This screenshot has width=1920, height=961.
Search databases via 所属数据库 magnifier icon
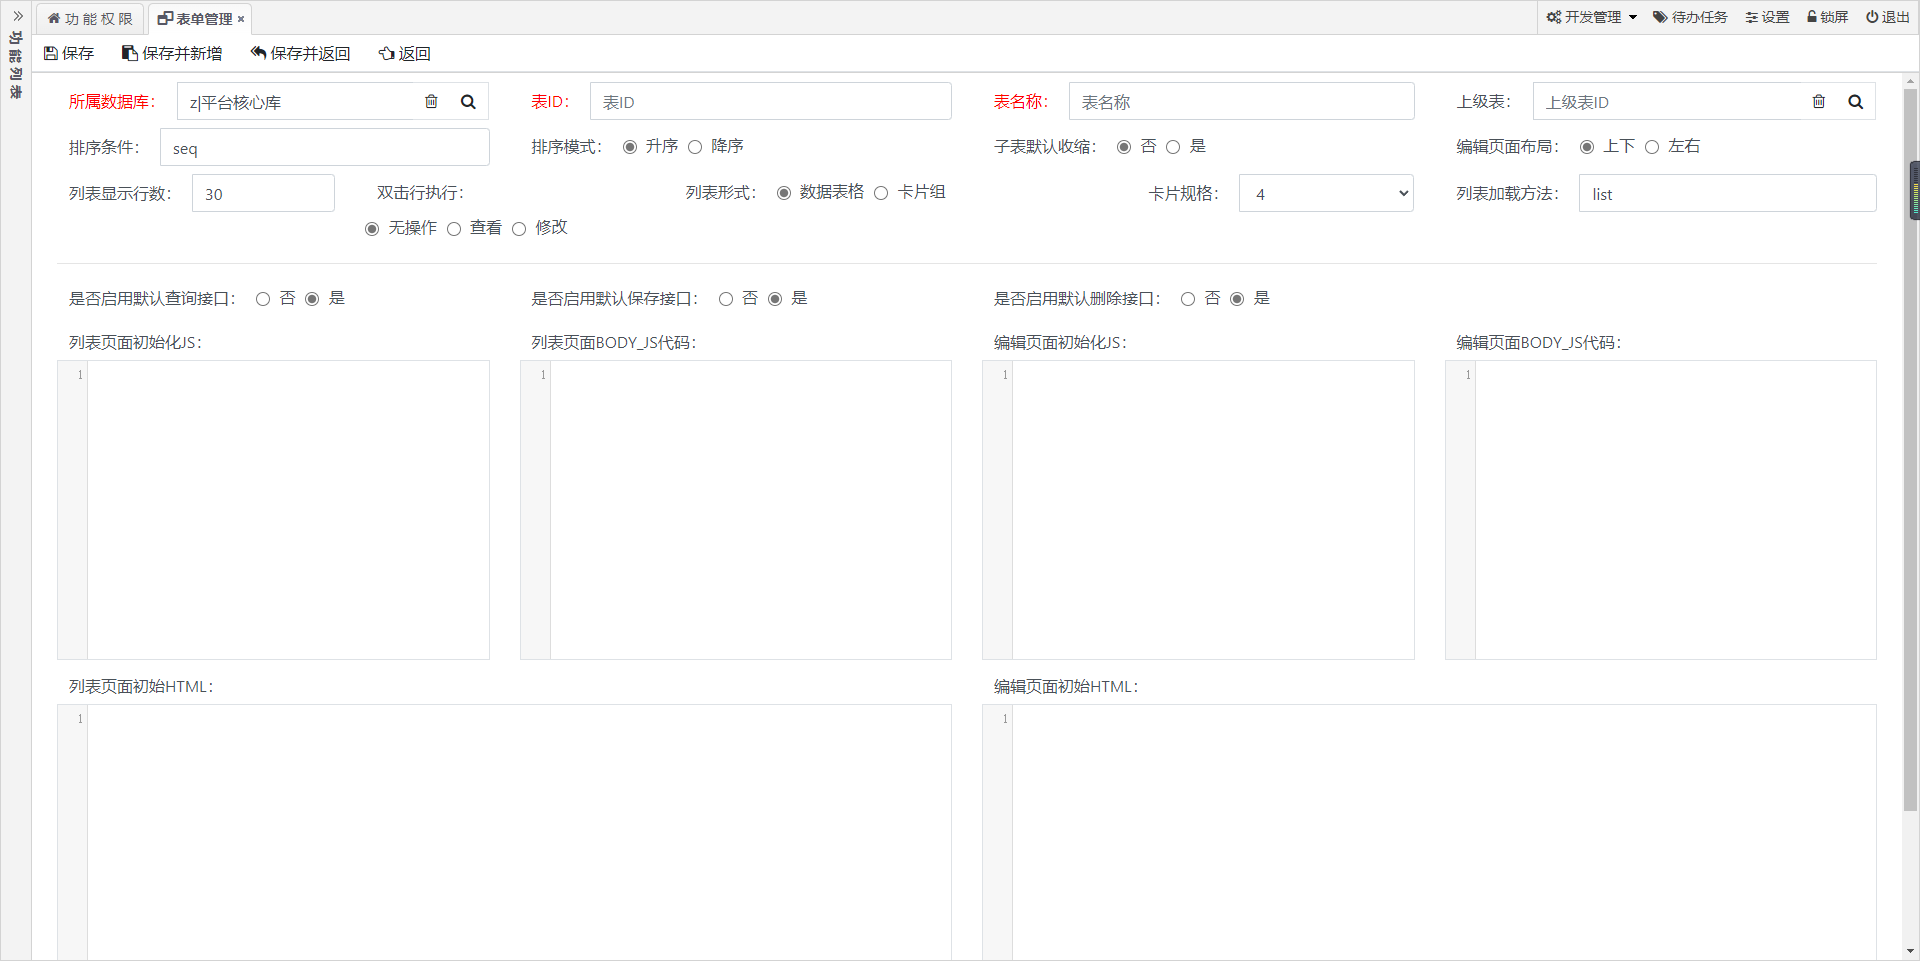point(468,101)
